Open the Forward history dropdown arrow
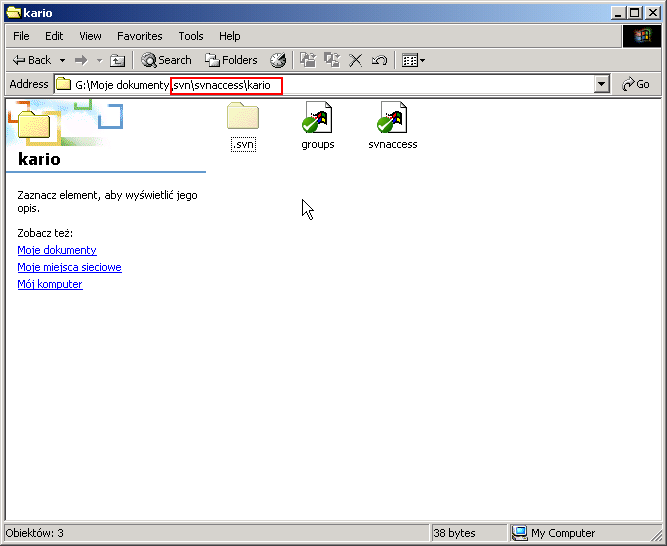The height and width of the screenshot is (546, 667). click(100, 60)
